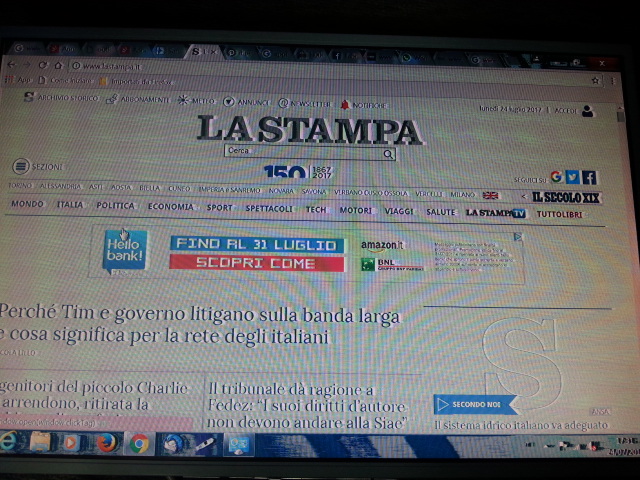The height and width of the screenshot is (480, 640).
Task: Click the browser forward arrow
Action: (27, 64)
